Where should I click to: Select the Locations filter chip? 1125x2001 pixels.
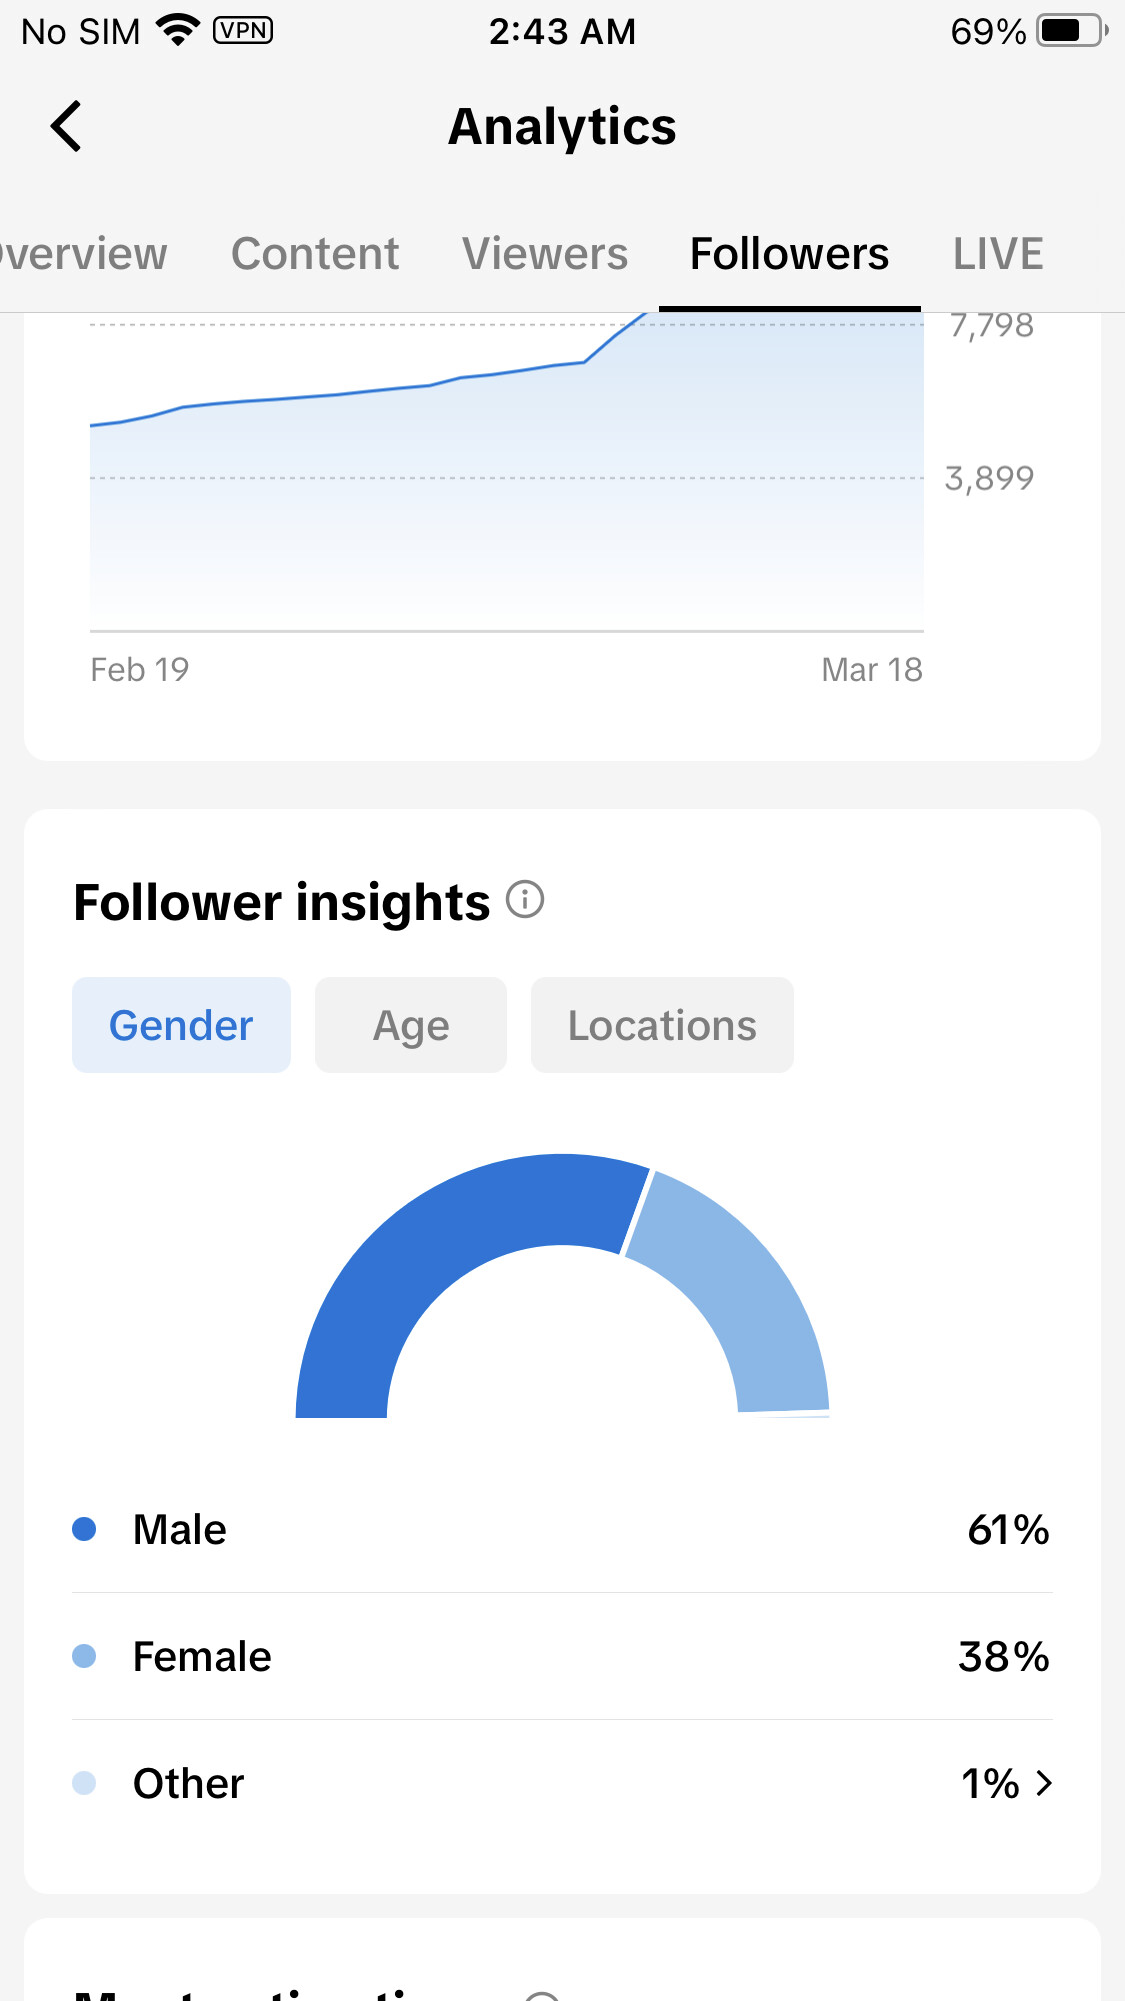point(662,1025)
